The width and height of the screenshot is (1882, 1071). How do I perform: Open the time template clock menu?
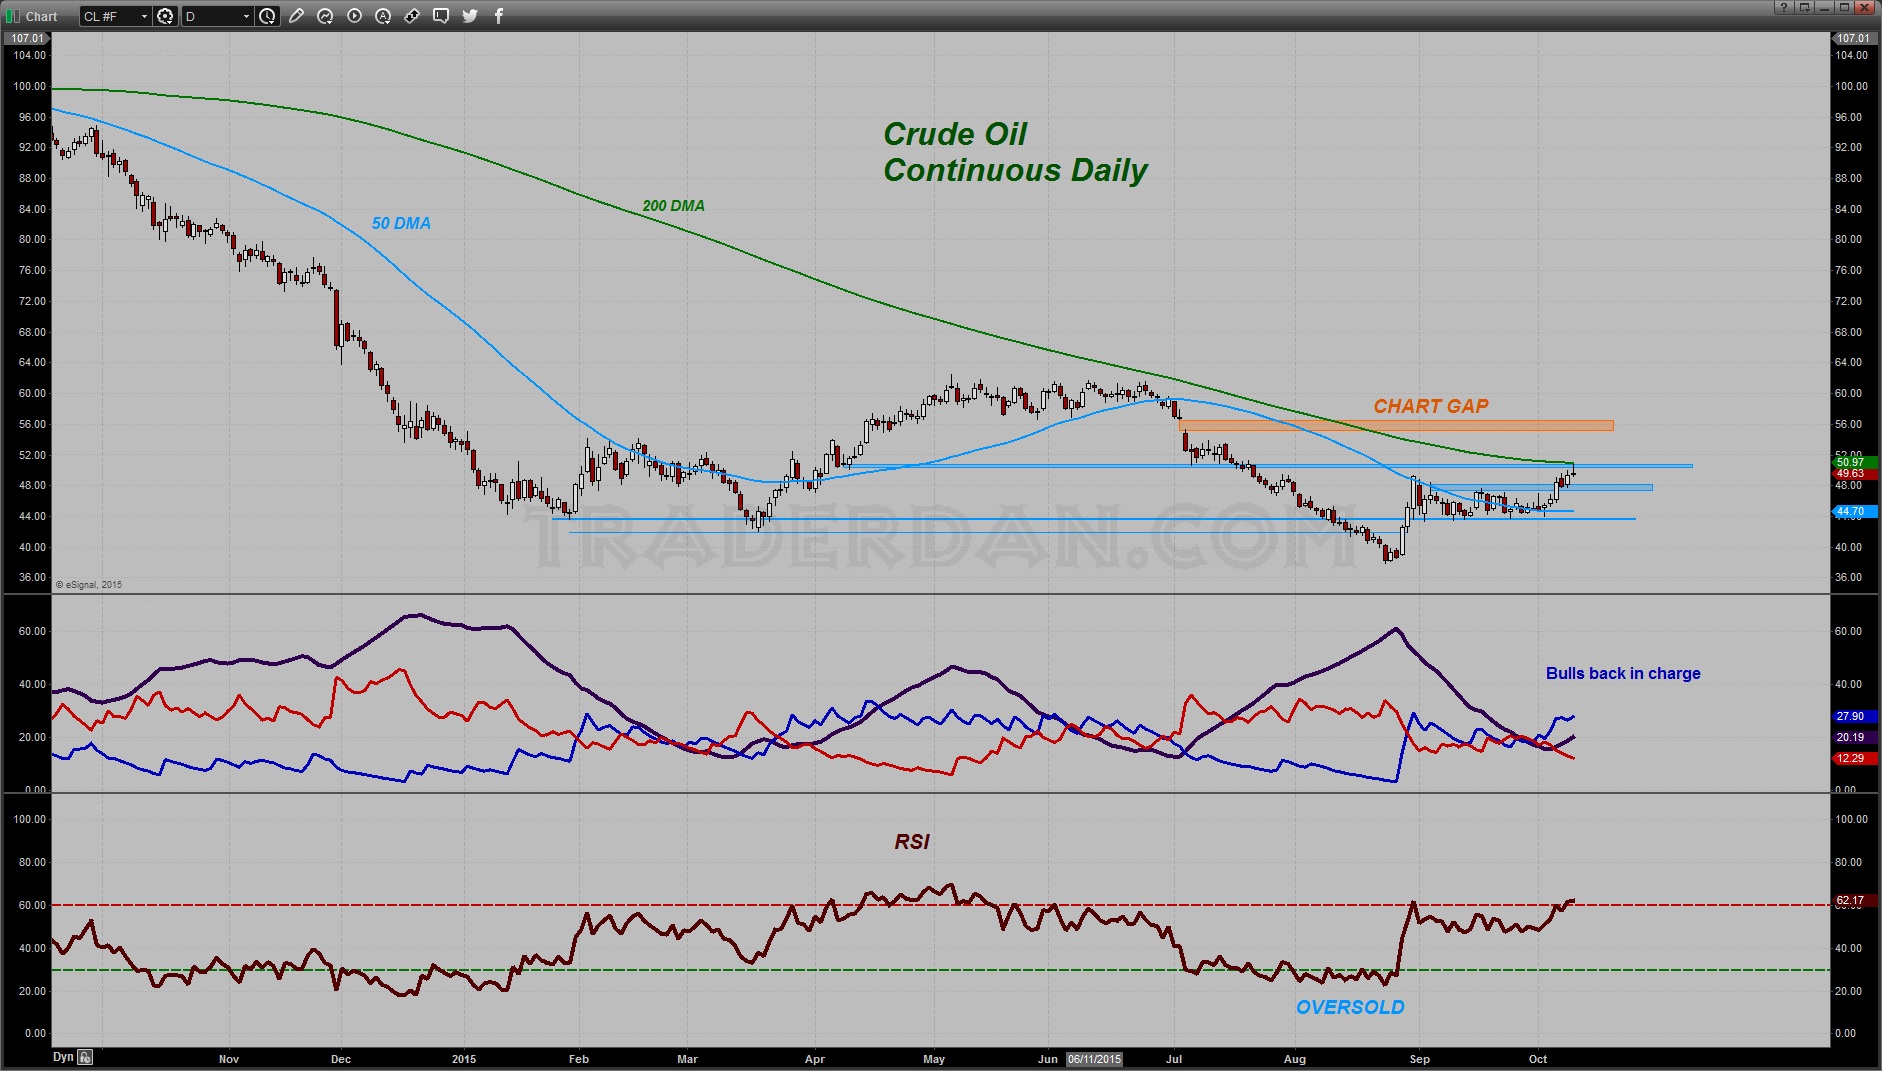(267, 16)
